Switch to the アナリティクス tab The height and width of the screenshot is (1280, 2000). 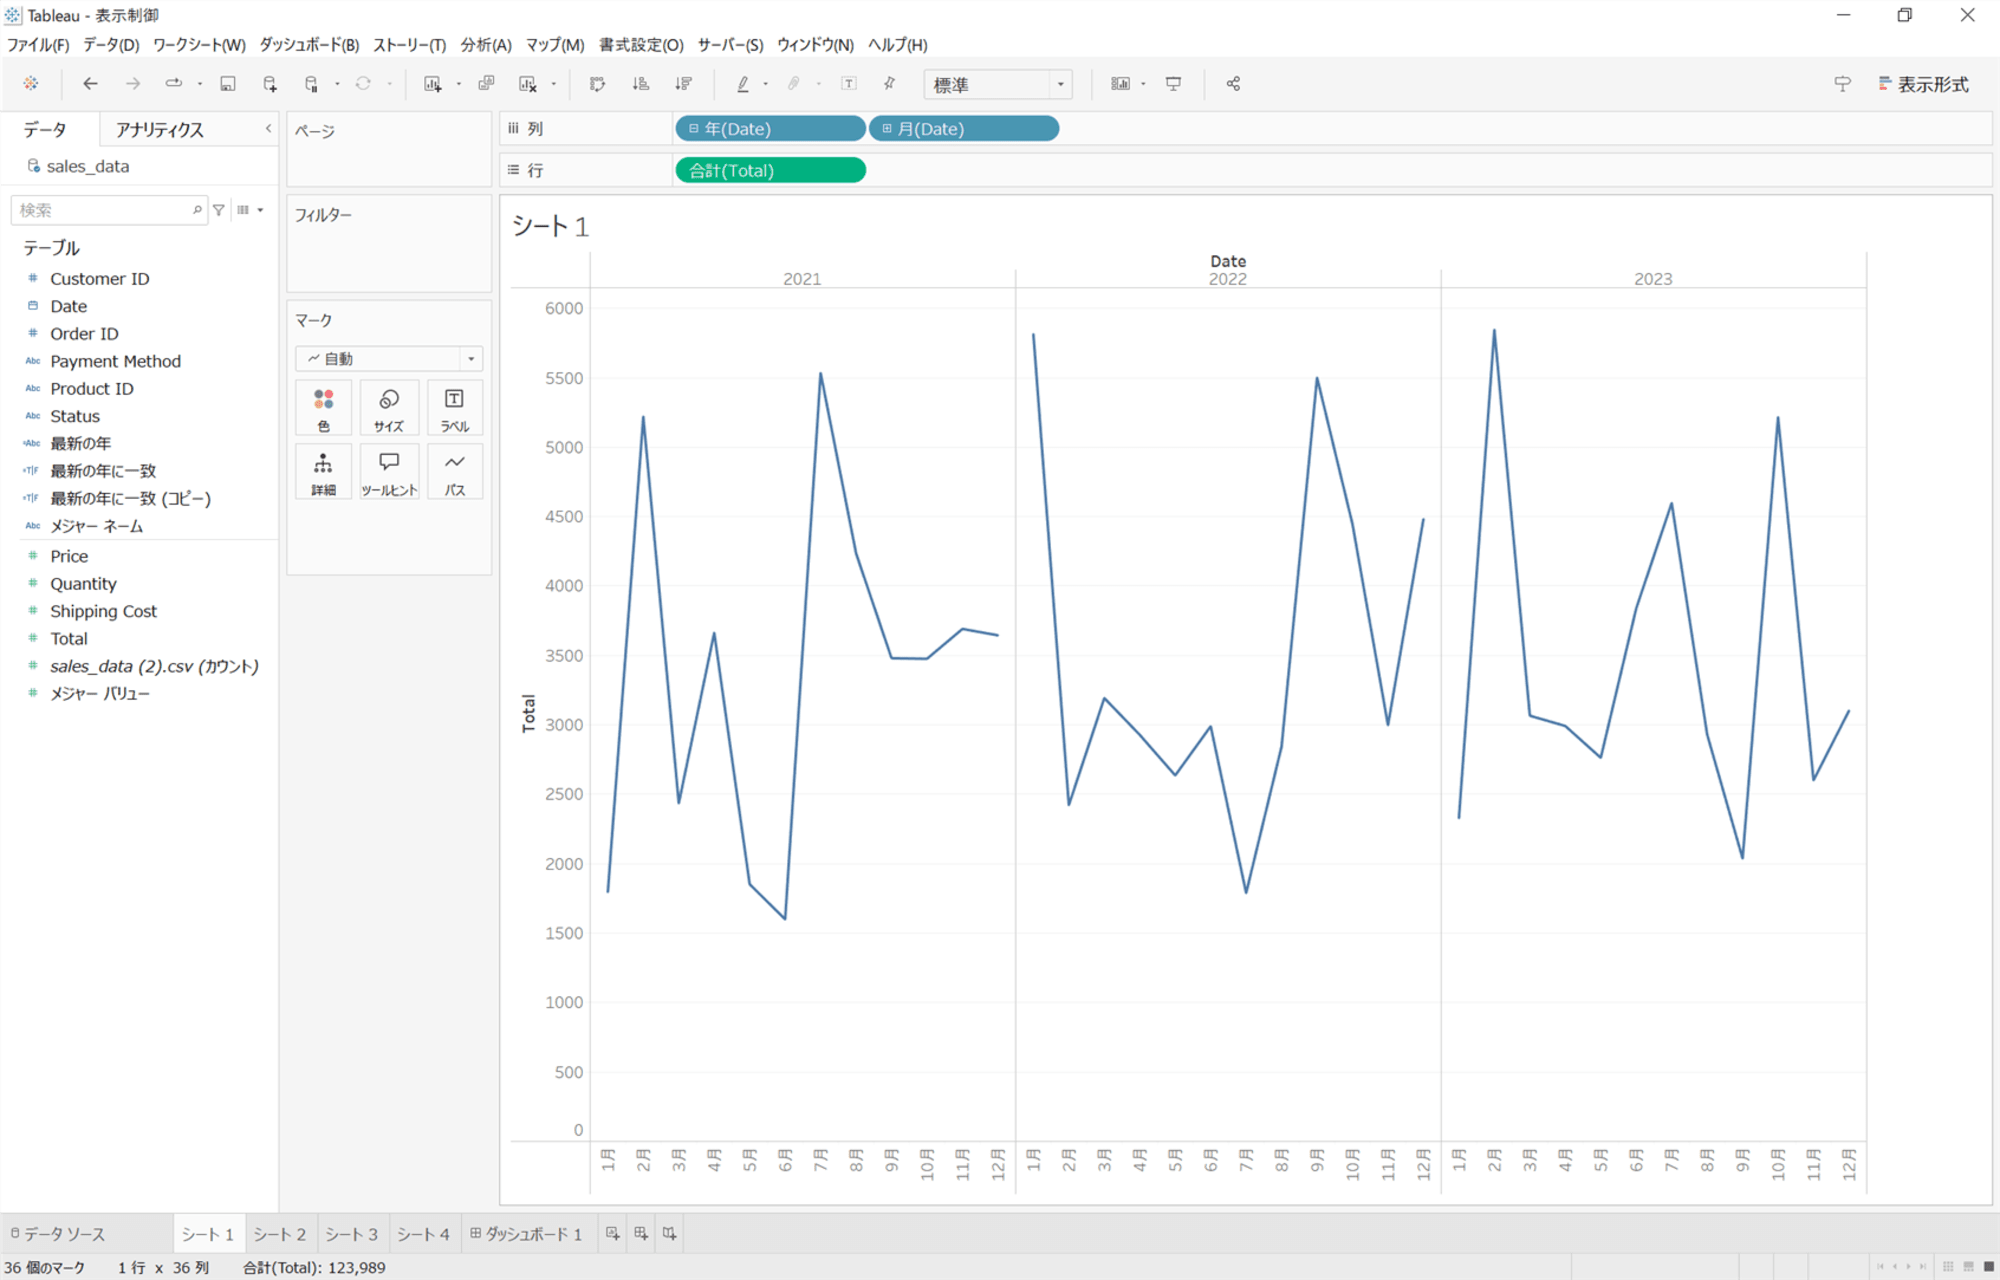point(159,130)
